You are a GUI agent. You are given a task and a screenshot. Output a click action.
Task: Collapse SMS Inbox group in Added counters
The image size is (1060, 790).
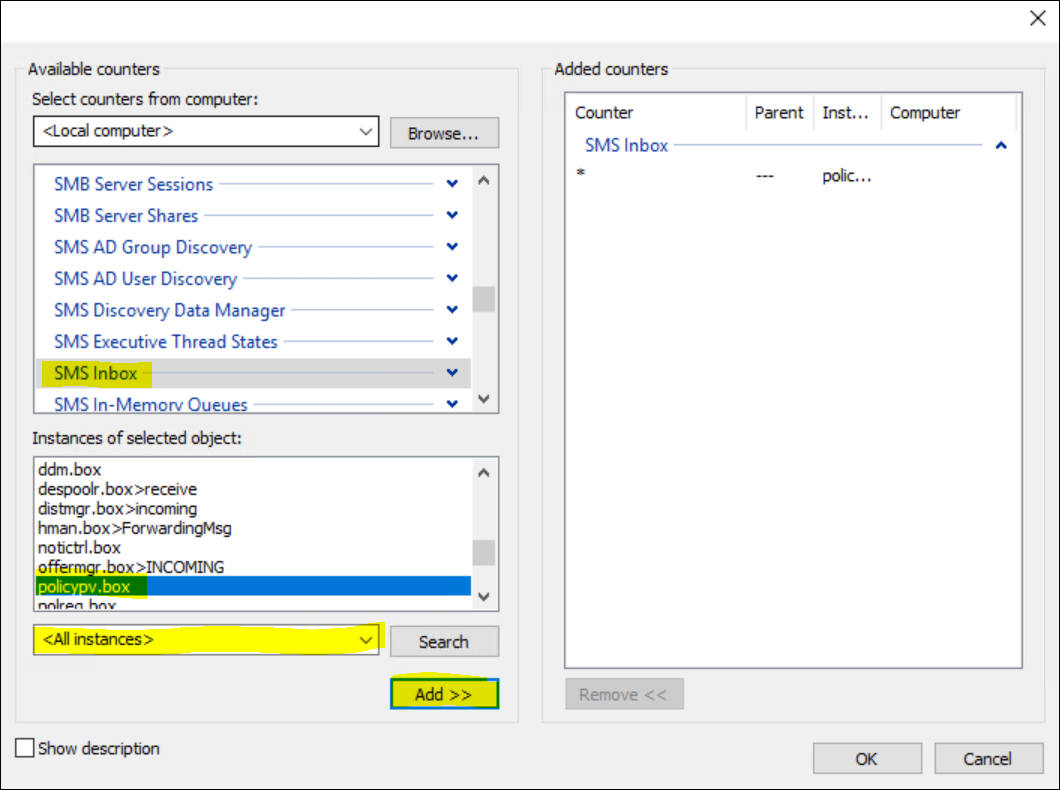[1001, 145]
